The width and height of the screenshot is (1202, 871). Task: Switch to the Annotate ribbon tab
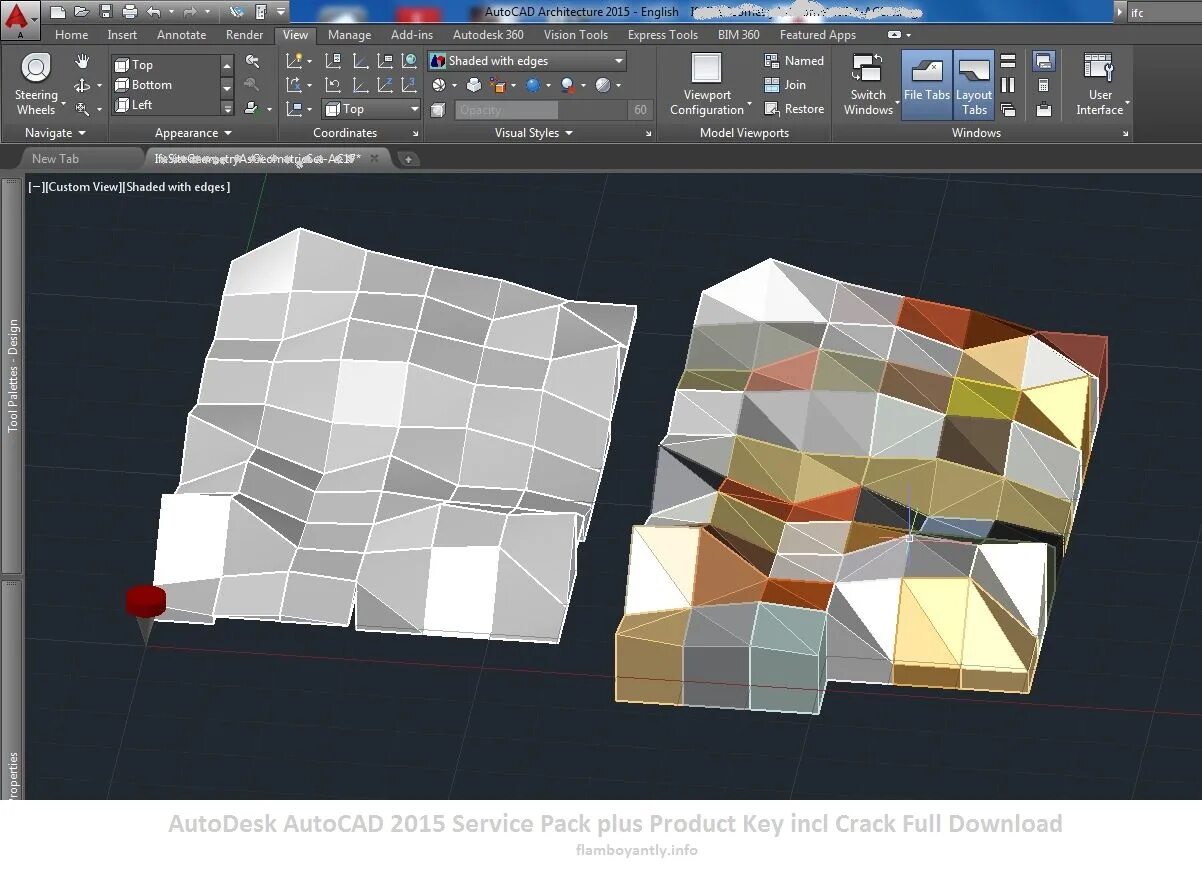(x=181, y=35)
